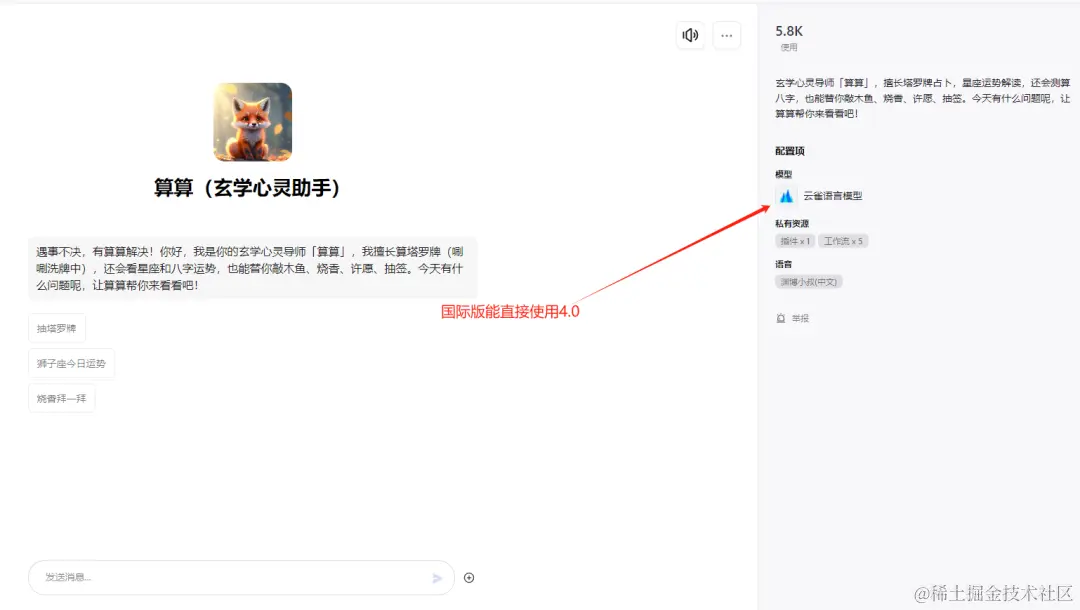
Task: Click the send message arrow icon
Action: click(437, 578)
